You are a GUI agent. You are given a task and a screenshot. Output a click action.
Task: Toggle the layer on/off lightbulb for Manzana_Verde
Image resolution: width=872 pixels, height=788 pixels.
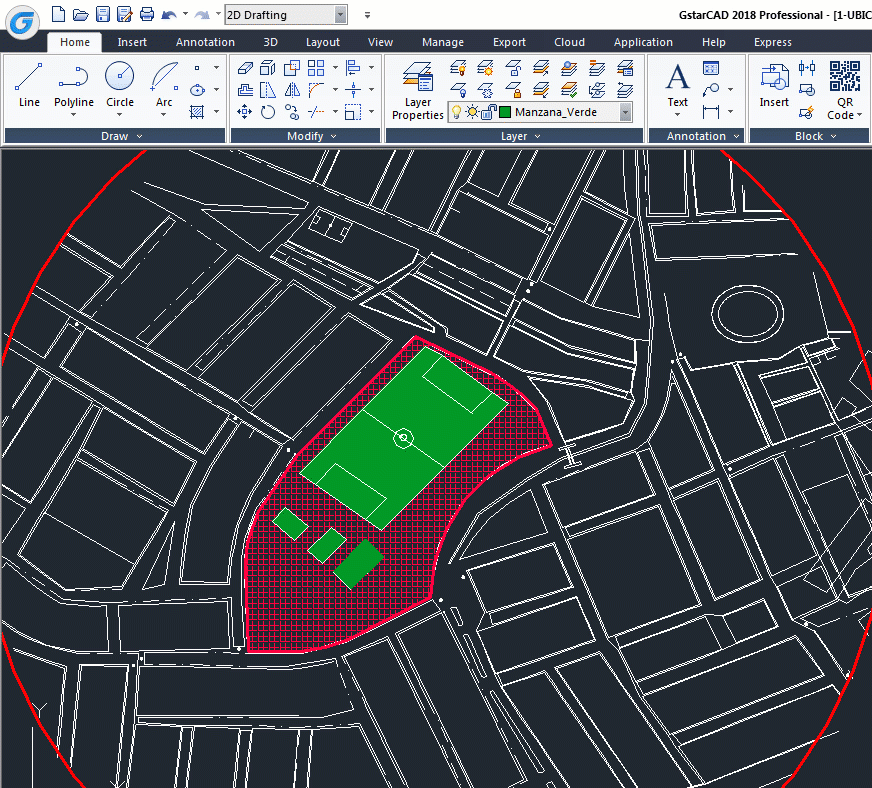coord(456,112)
